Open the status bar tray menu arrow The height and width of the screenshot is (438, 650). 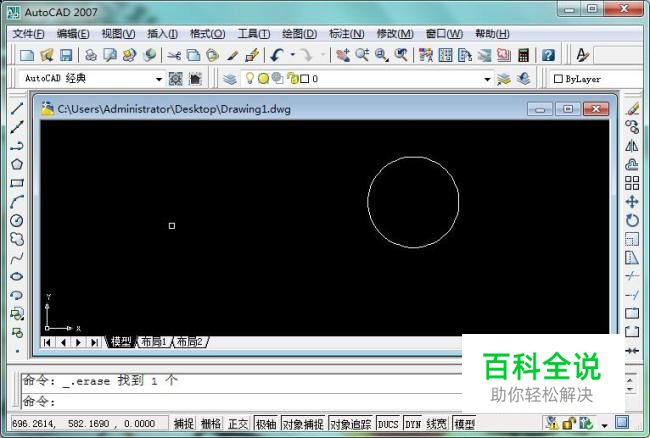(604, 425)
